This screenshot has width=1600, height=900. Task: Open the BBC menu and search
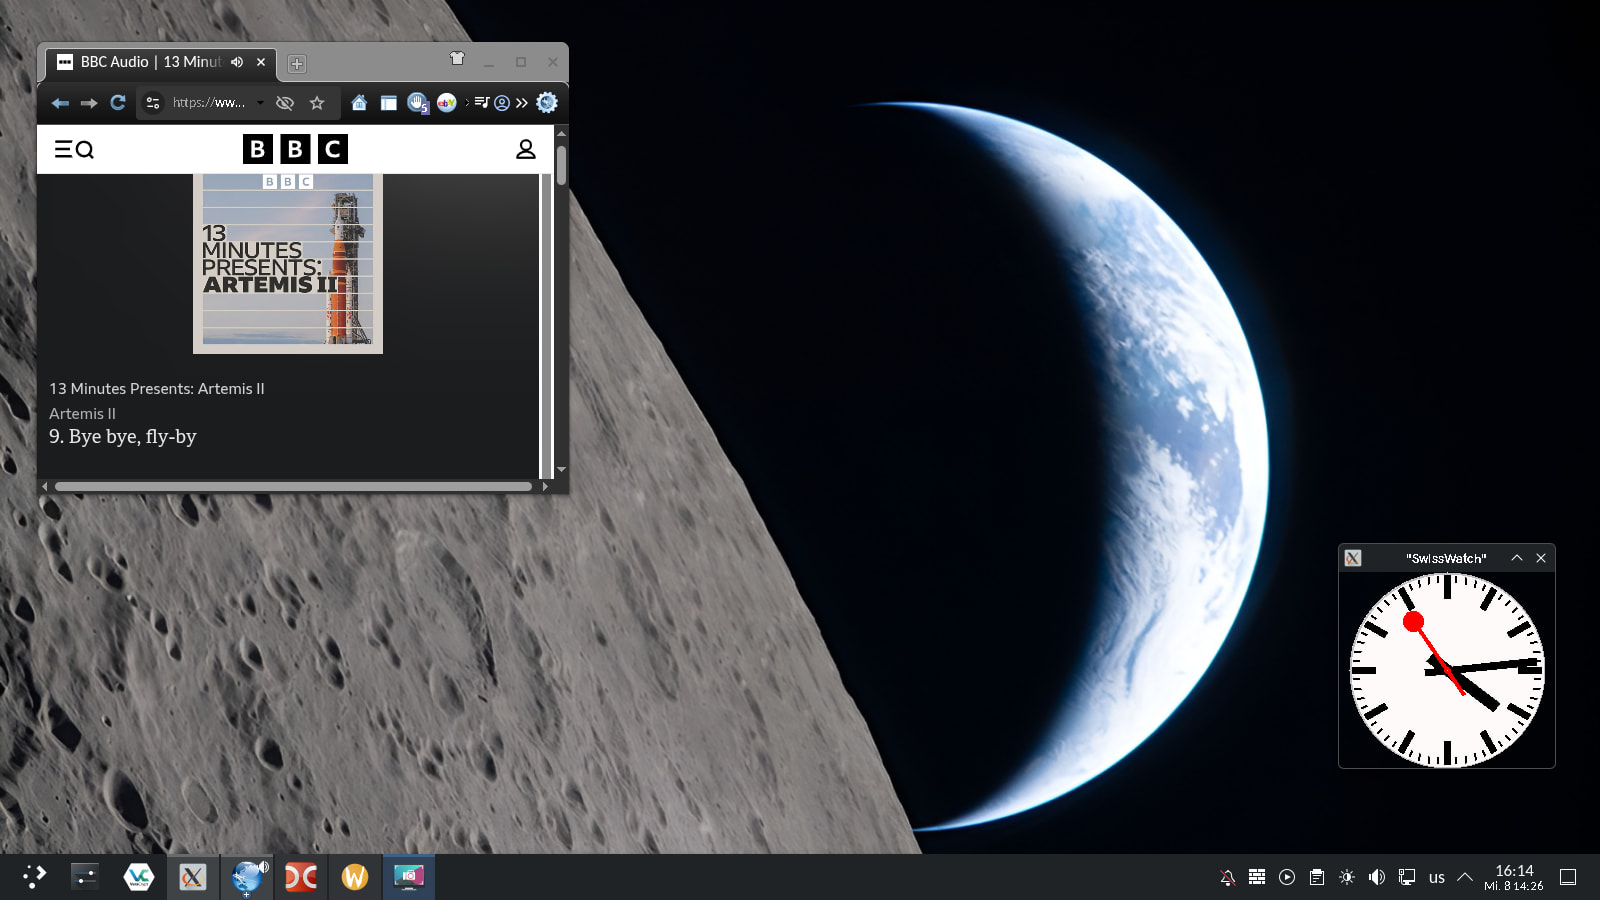74,149
